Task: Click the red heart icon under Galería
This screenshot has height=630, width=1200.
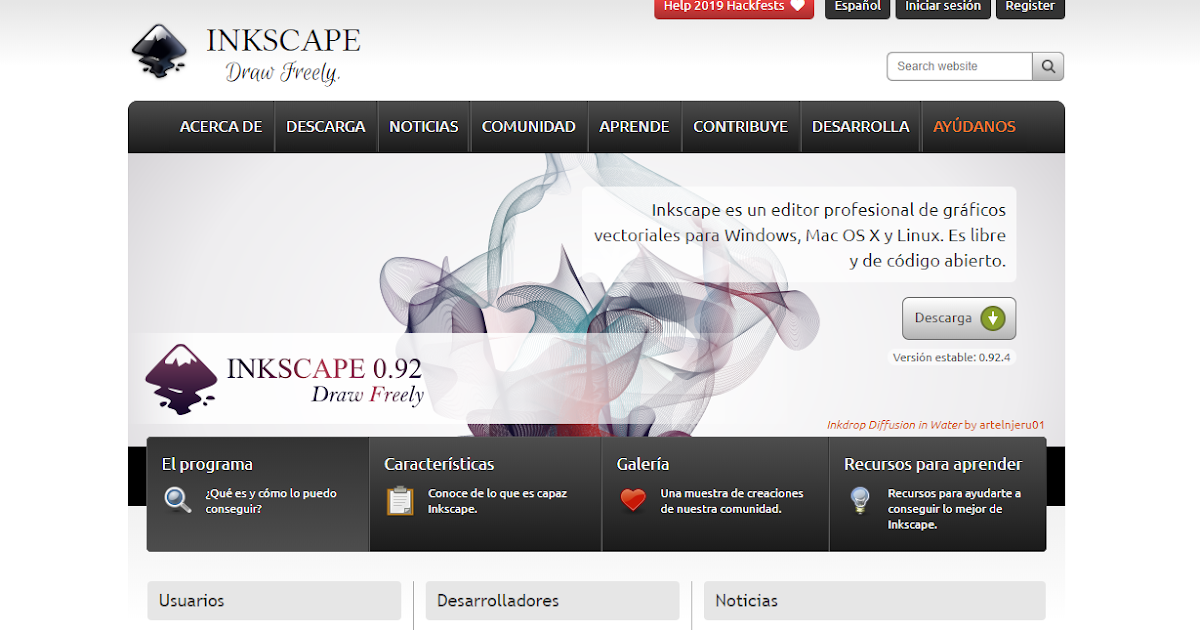Action: 633,500
